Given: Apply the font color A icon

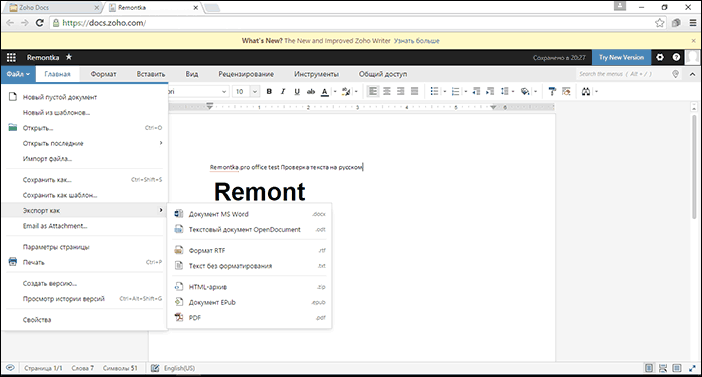Looking at the screenshot, I should click(325, 92).
